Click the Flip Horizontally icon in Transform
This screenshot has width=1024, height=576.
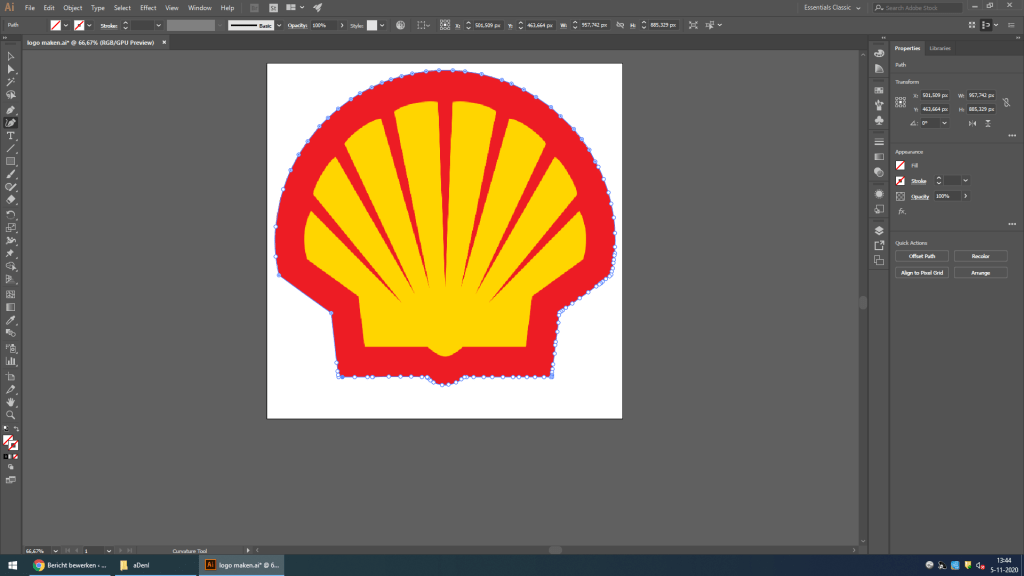[973, 122]
